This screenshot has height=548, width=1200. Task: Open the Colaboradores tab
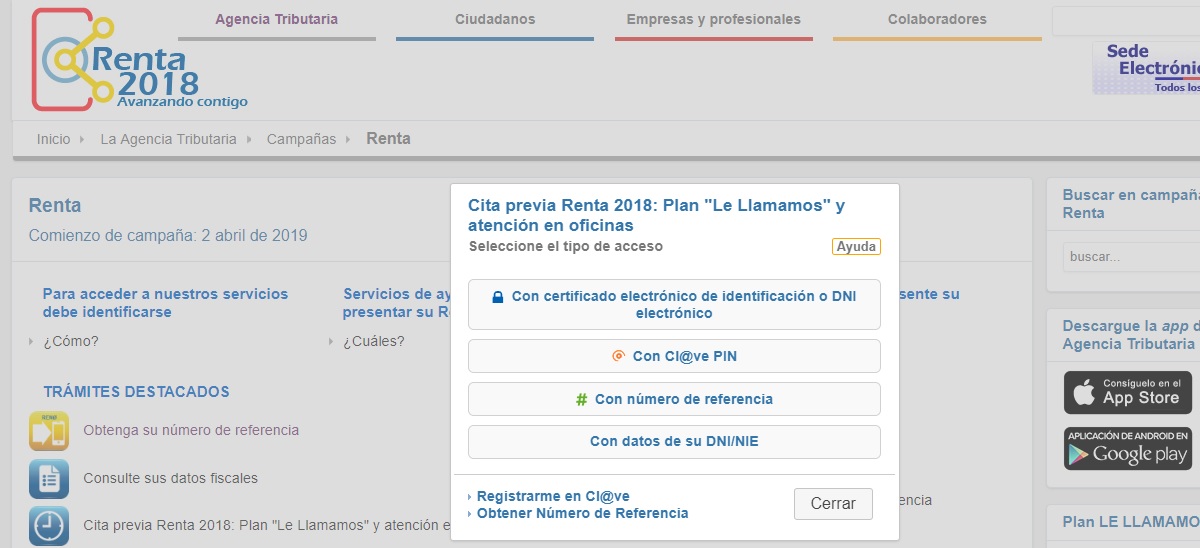(936, 20)
